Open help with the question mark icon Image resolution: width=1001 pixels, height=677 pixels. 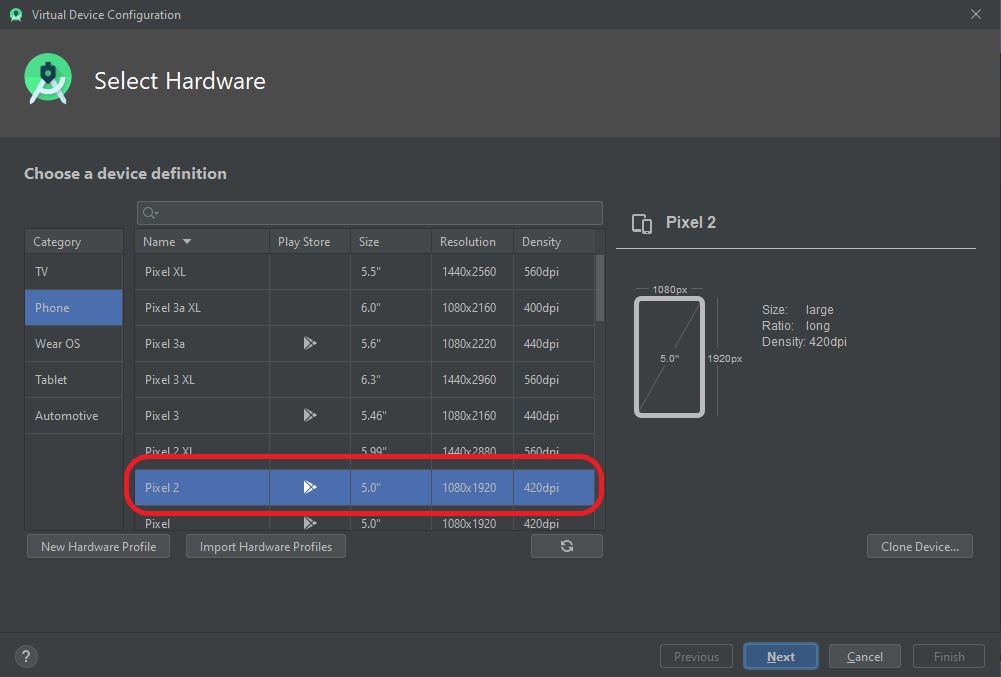pos(26,656)
